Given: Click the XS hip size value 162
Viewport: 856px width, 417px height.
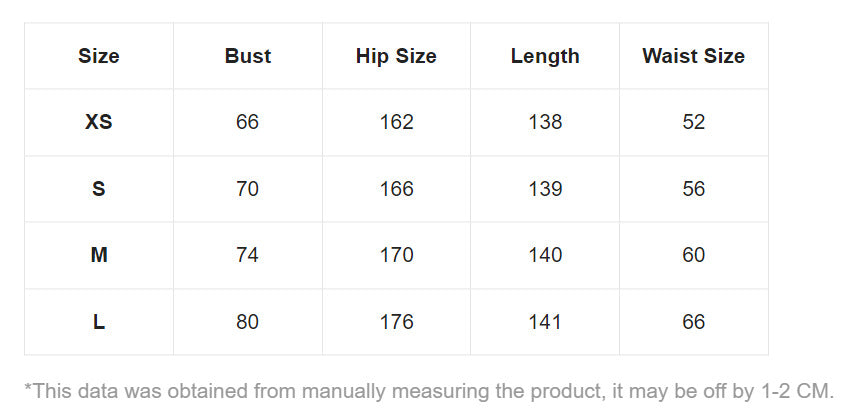Looking at the screenshot, I should point(396,122).
